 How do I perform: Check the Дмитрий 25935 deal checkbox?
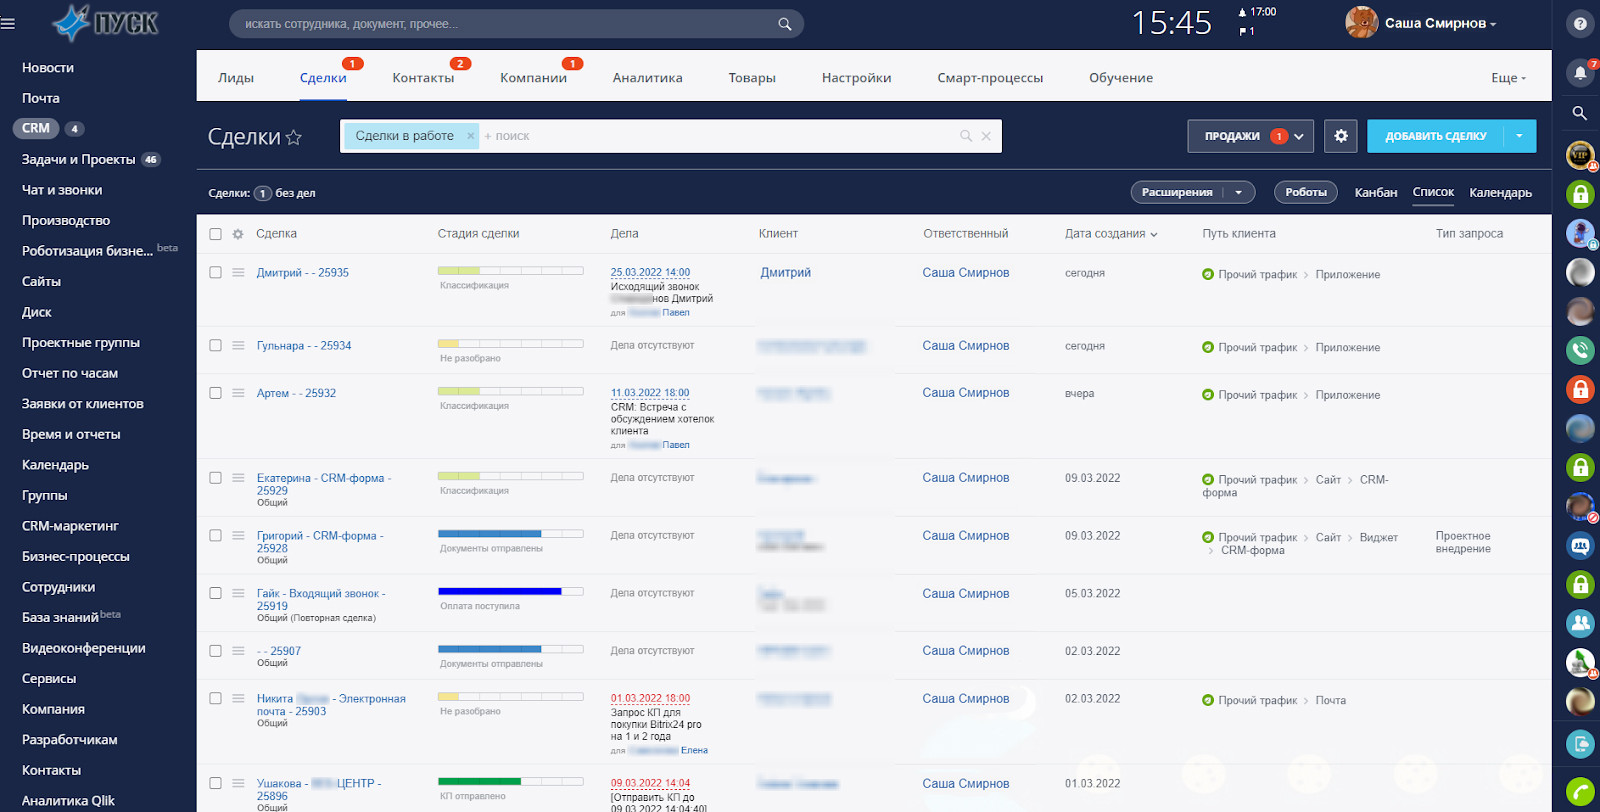click(x=215, y=272)
